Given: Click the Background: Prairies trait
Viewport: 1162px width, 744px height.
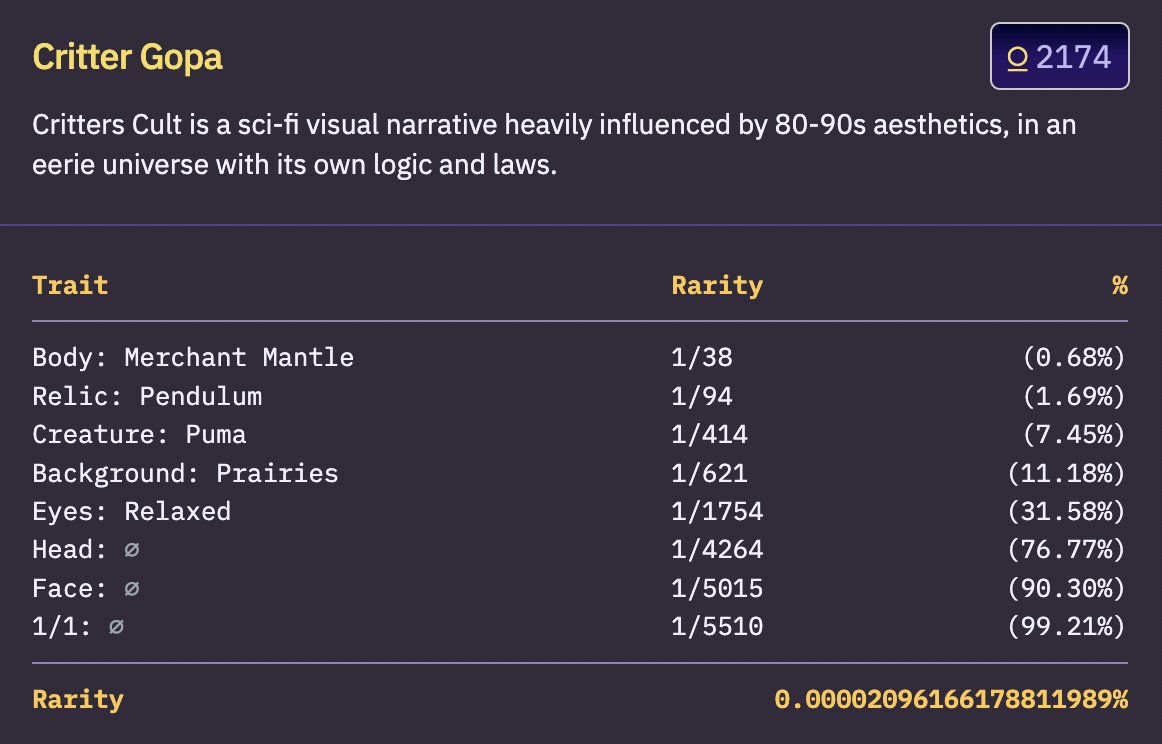Looking at the screenshot, I should coord(185,473).
